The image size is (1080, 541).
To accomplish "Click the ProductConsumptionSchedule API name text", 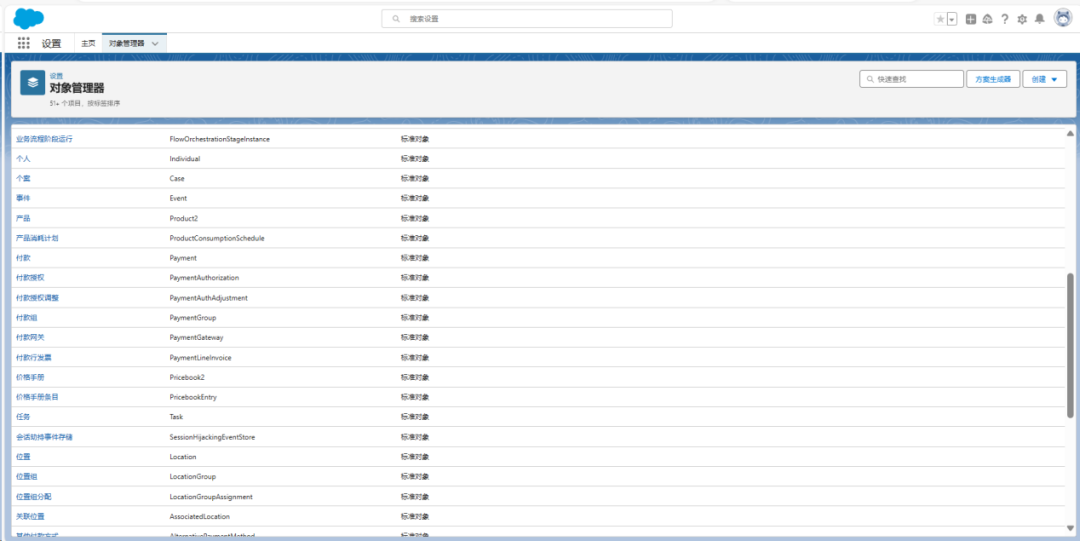I will pos(217,238).
